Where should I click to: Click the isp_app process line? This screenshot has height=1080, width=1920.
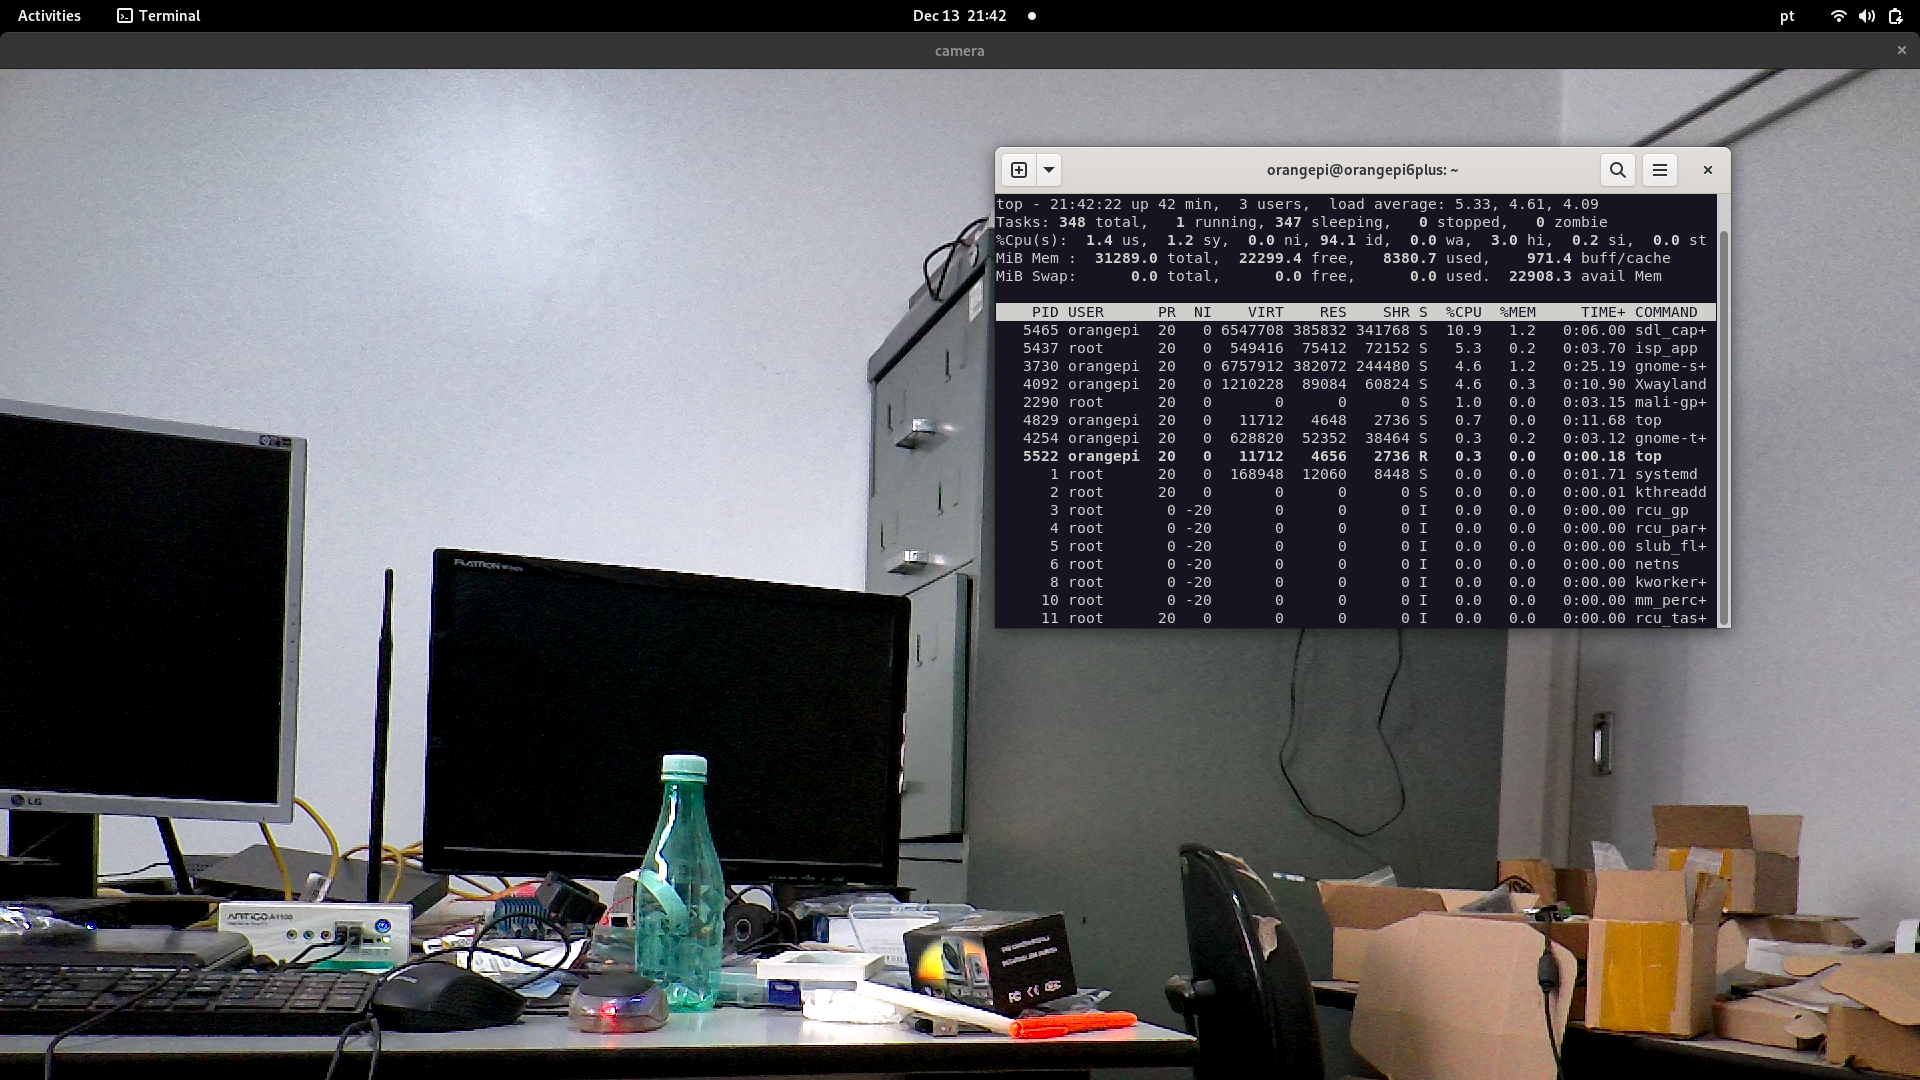[1355, 348]
